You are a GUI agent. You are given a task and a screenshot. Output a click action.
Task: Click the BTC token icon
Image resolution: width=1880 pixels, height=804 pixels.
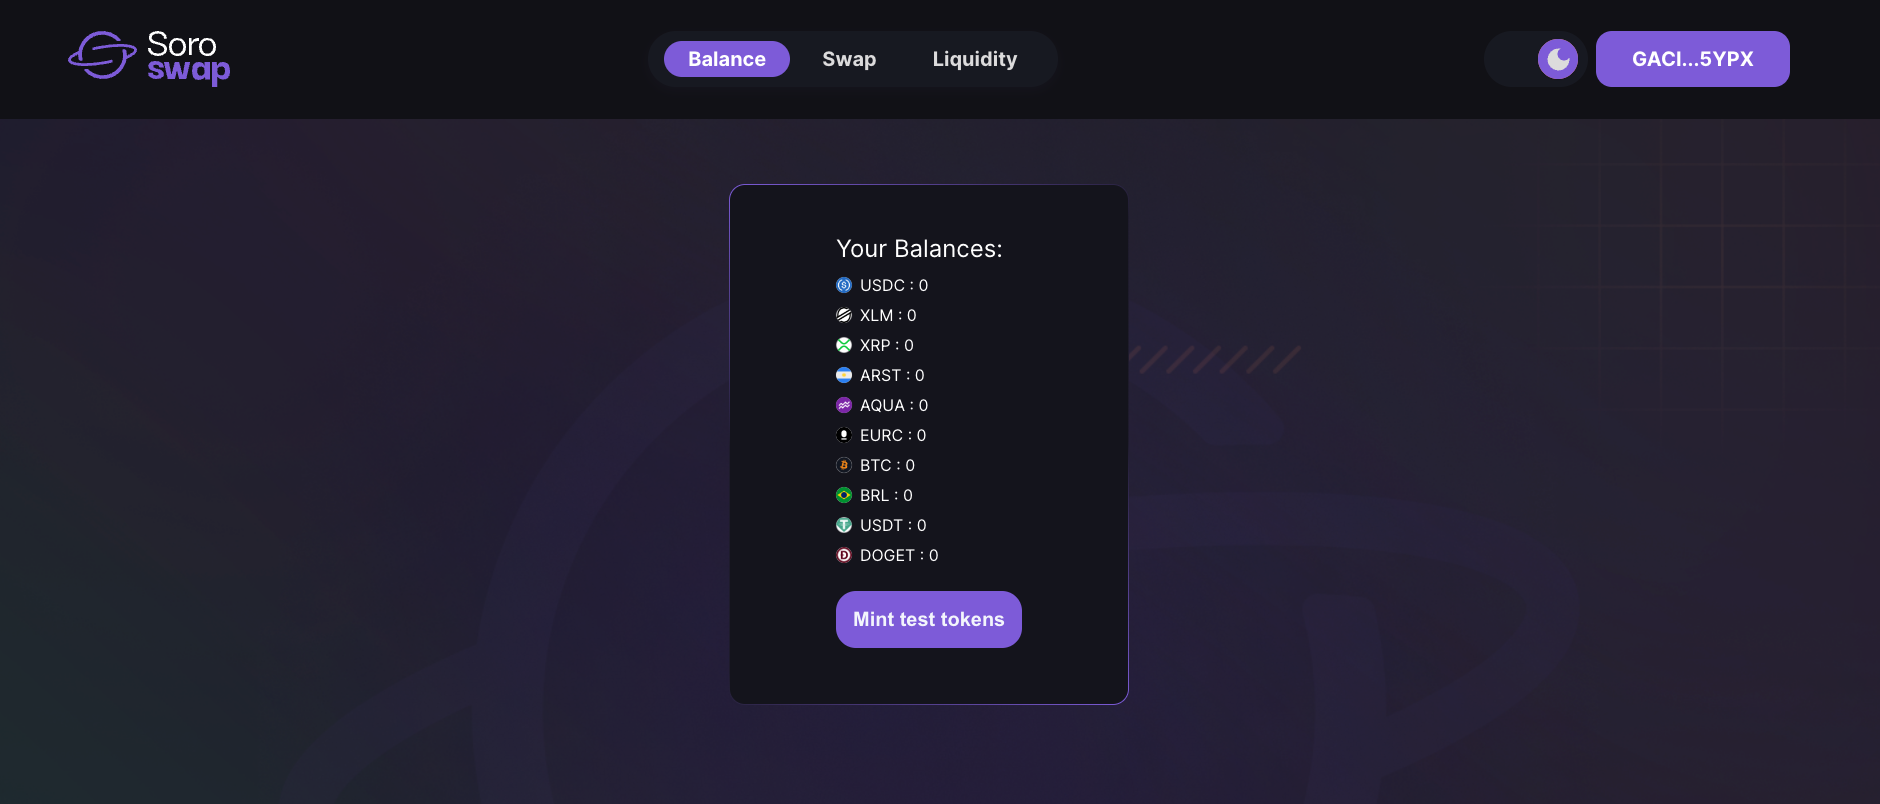click(x=844, y=465)
